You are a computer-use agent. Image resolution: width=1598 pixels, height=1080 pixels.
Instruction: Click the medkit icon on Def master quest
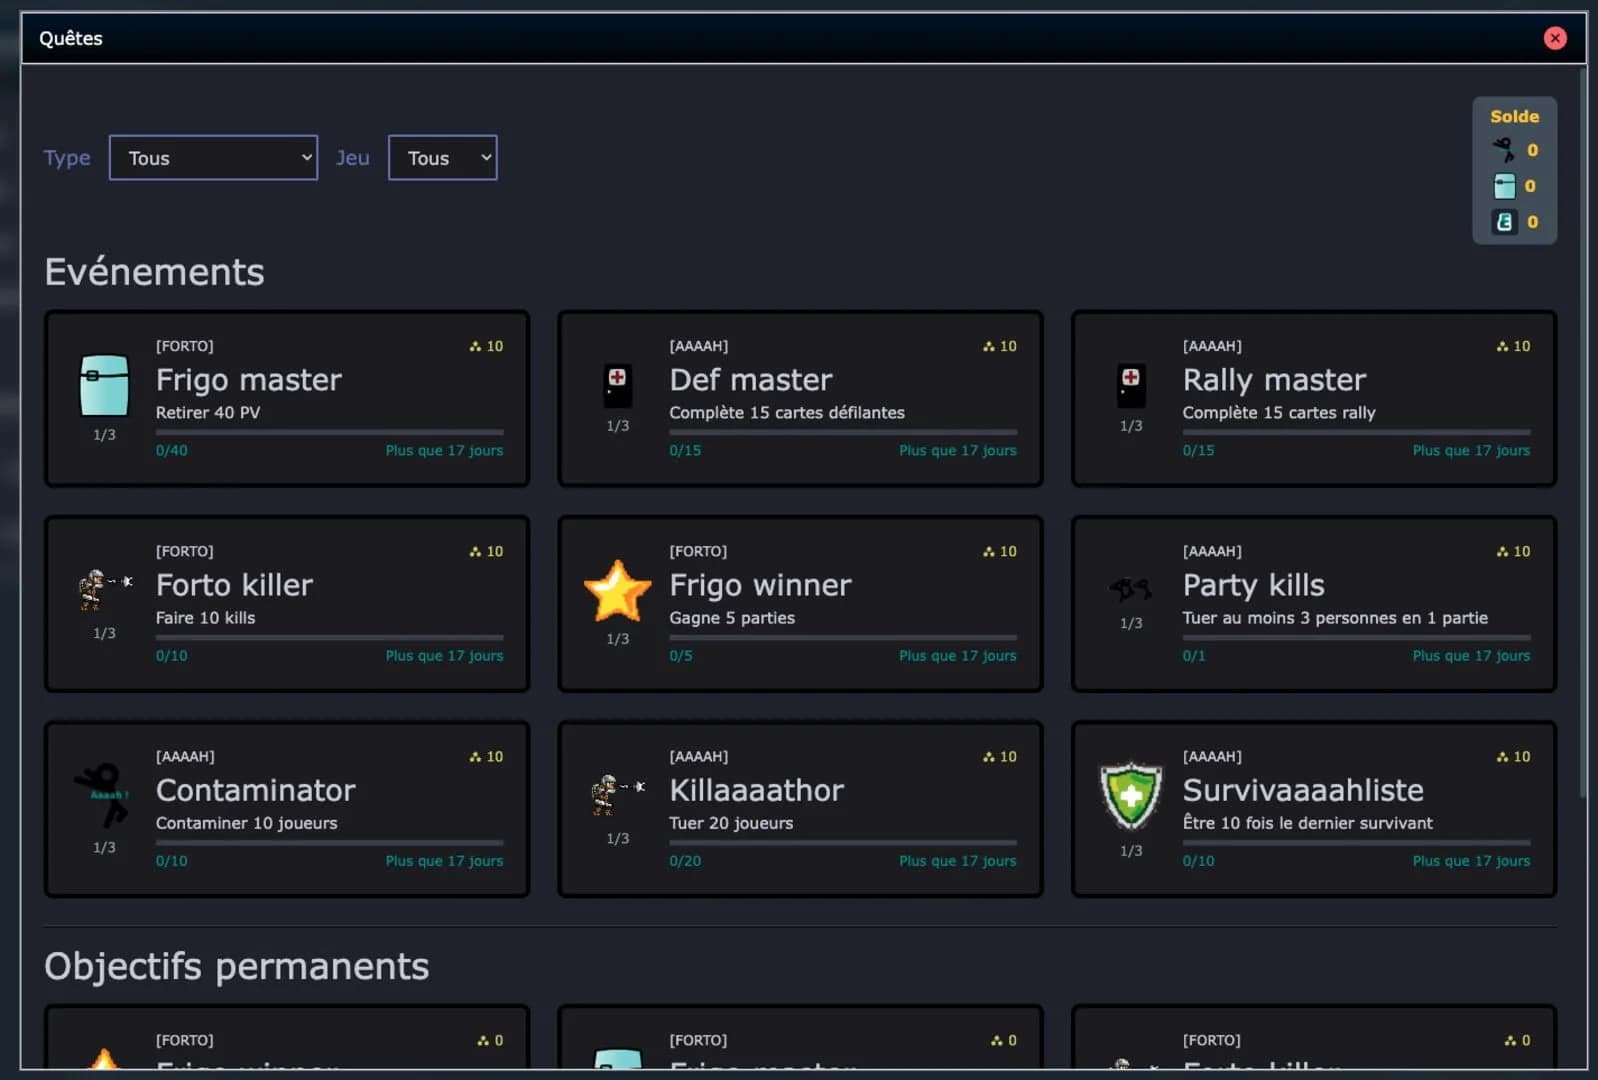coord(617,385)
